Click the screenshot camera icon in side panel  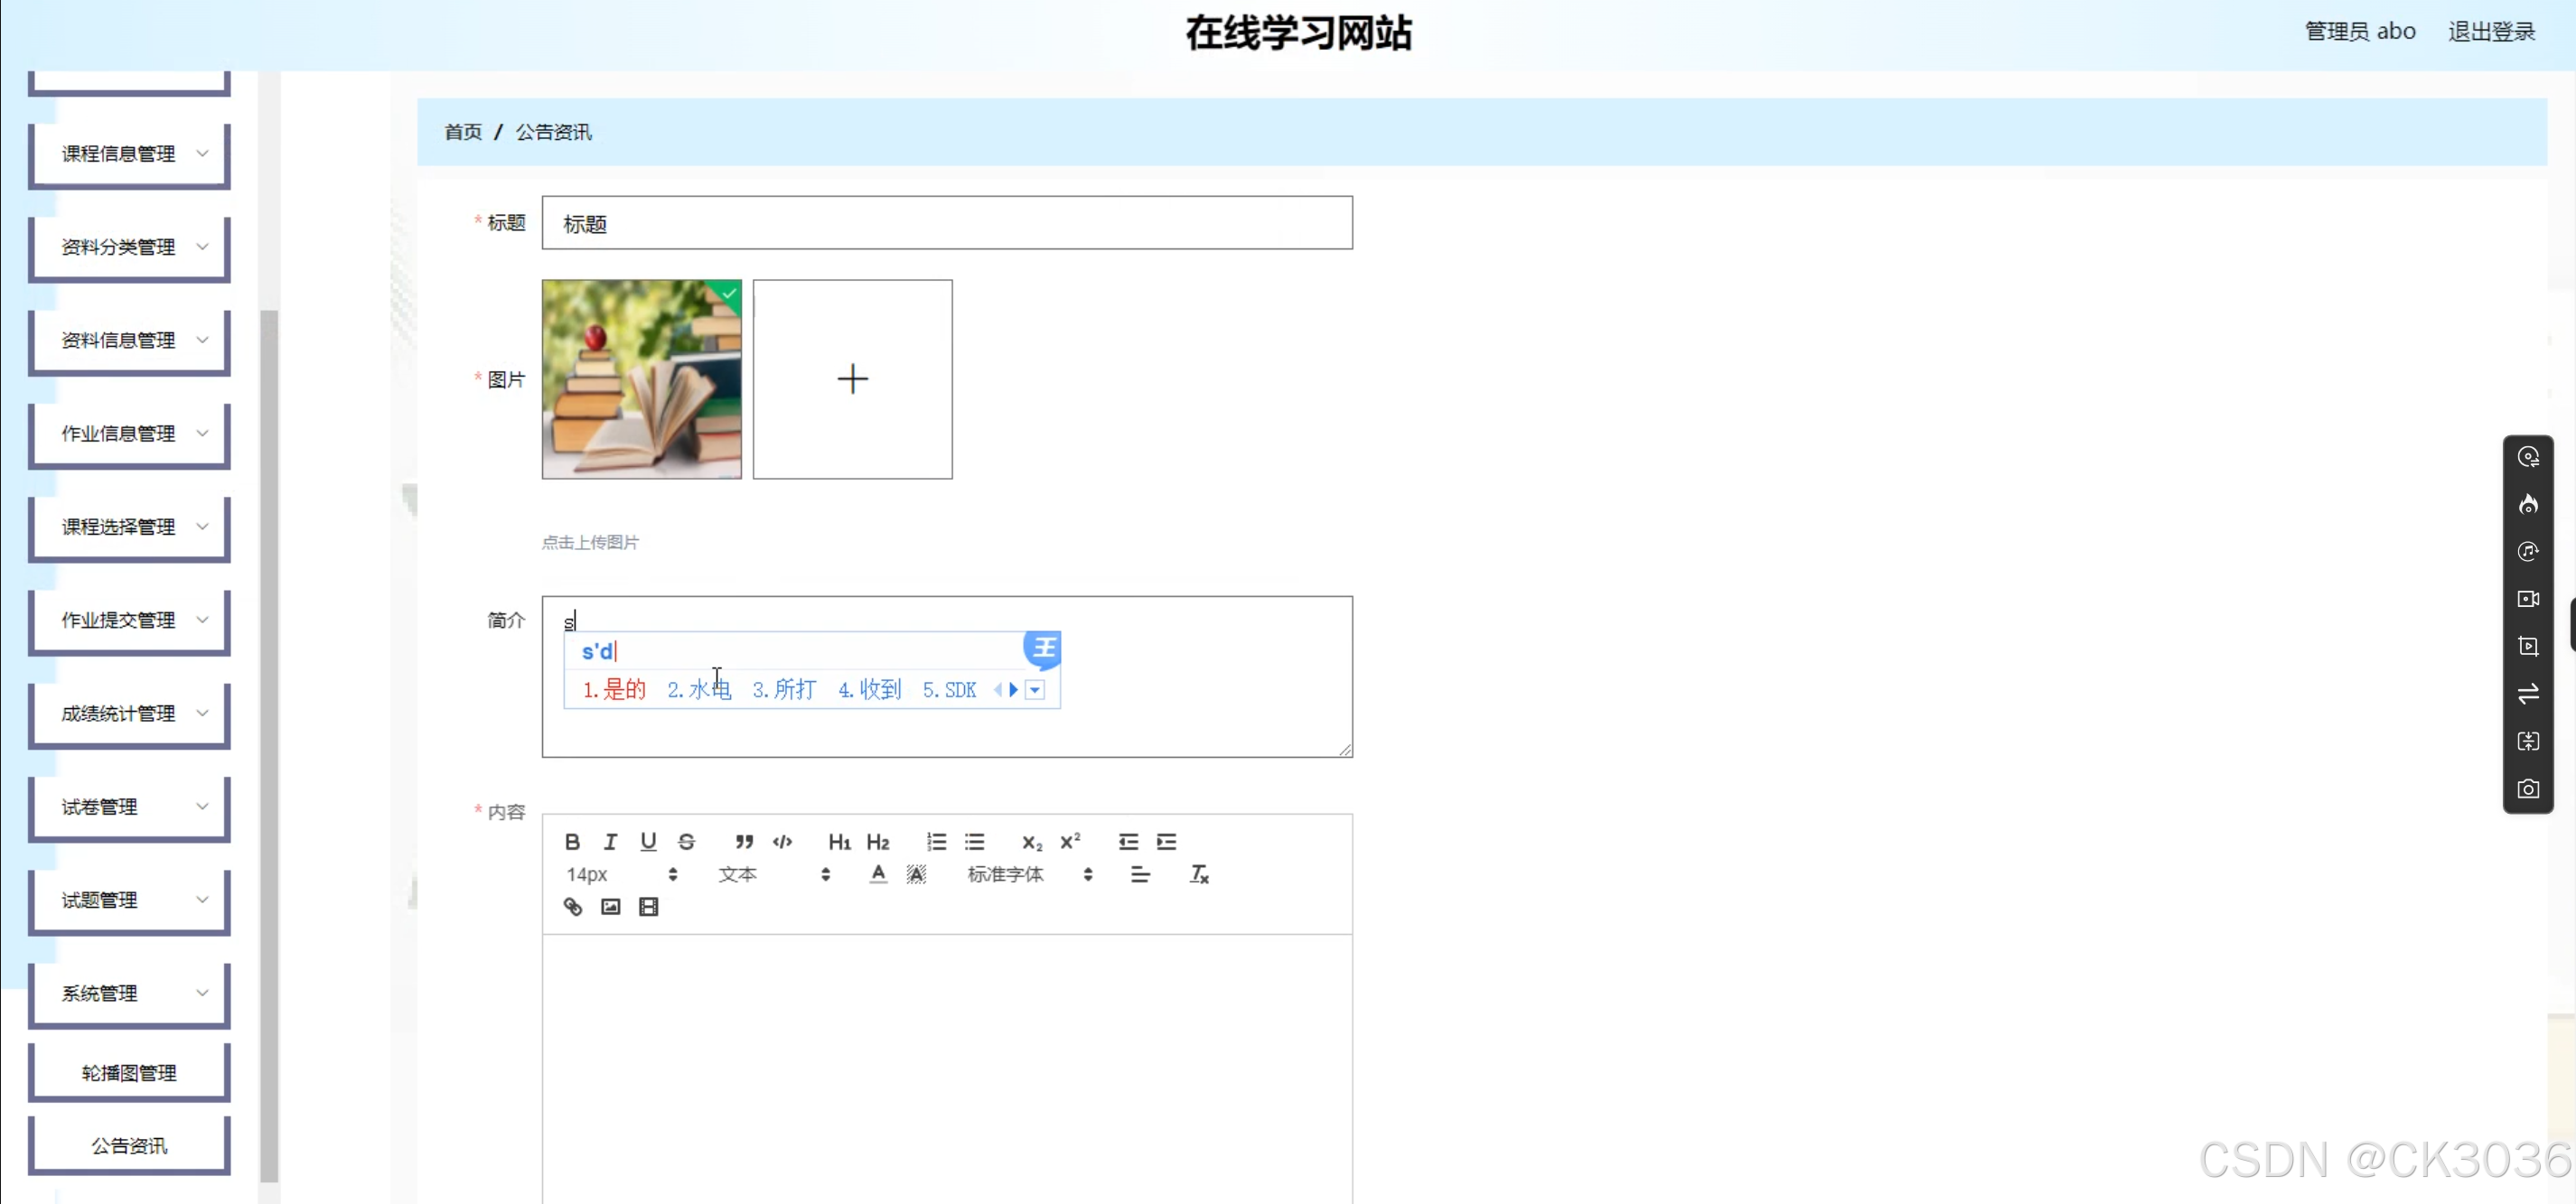(x=2527, y=789)
